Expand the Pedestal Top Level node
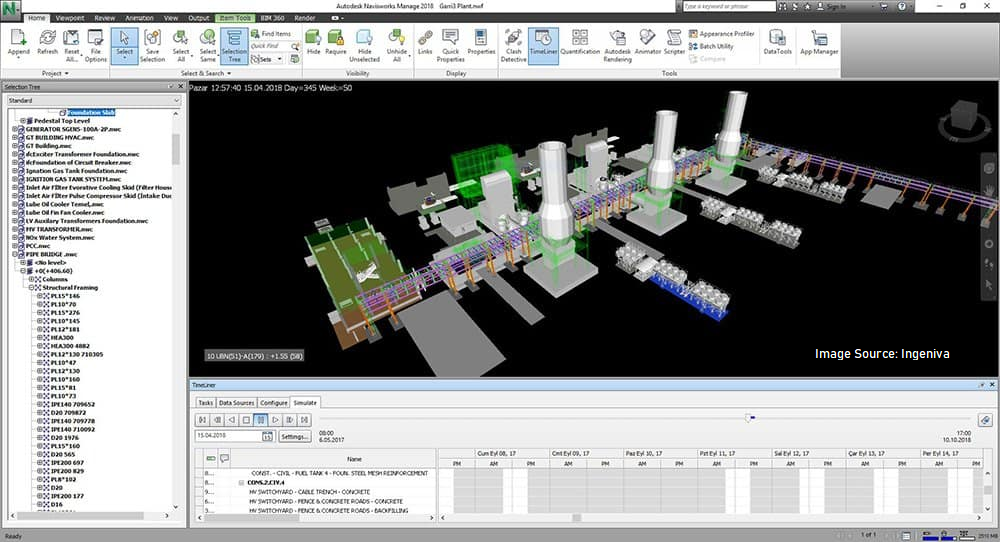The image size is (1000, 542). tap(23, 121)
